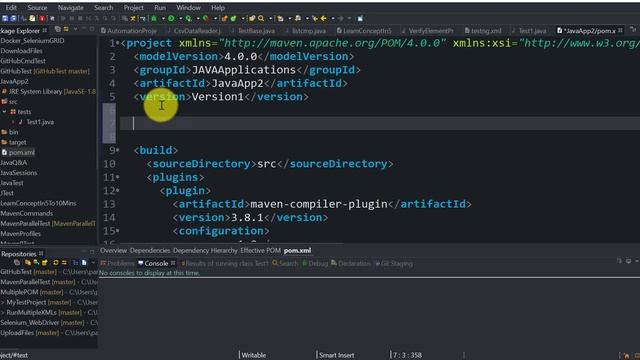
Task: Expand RunMultipleXMLs repository node
Action: 2,313
